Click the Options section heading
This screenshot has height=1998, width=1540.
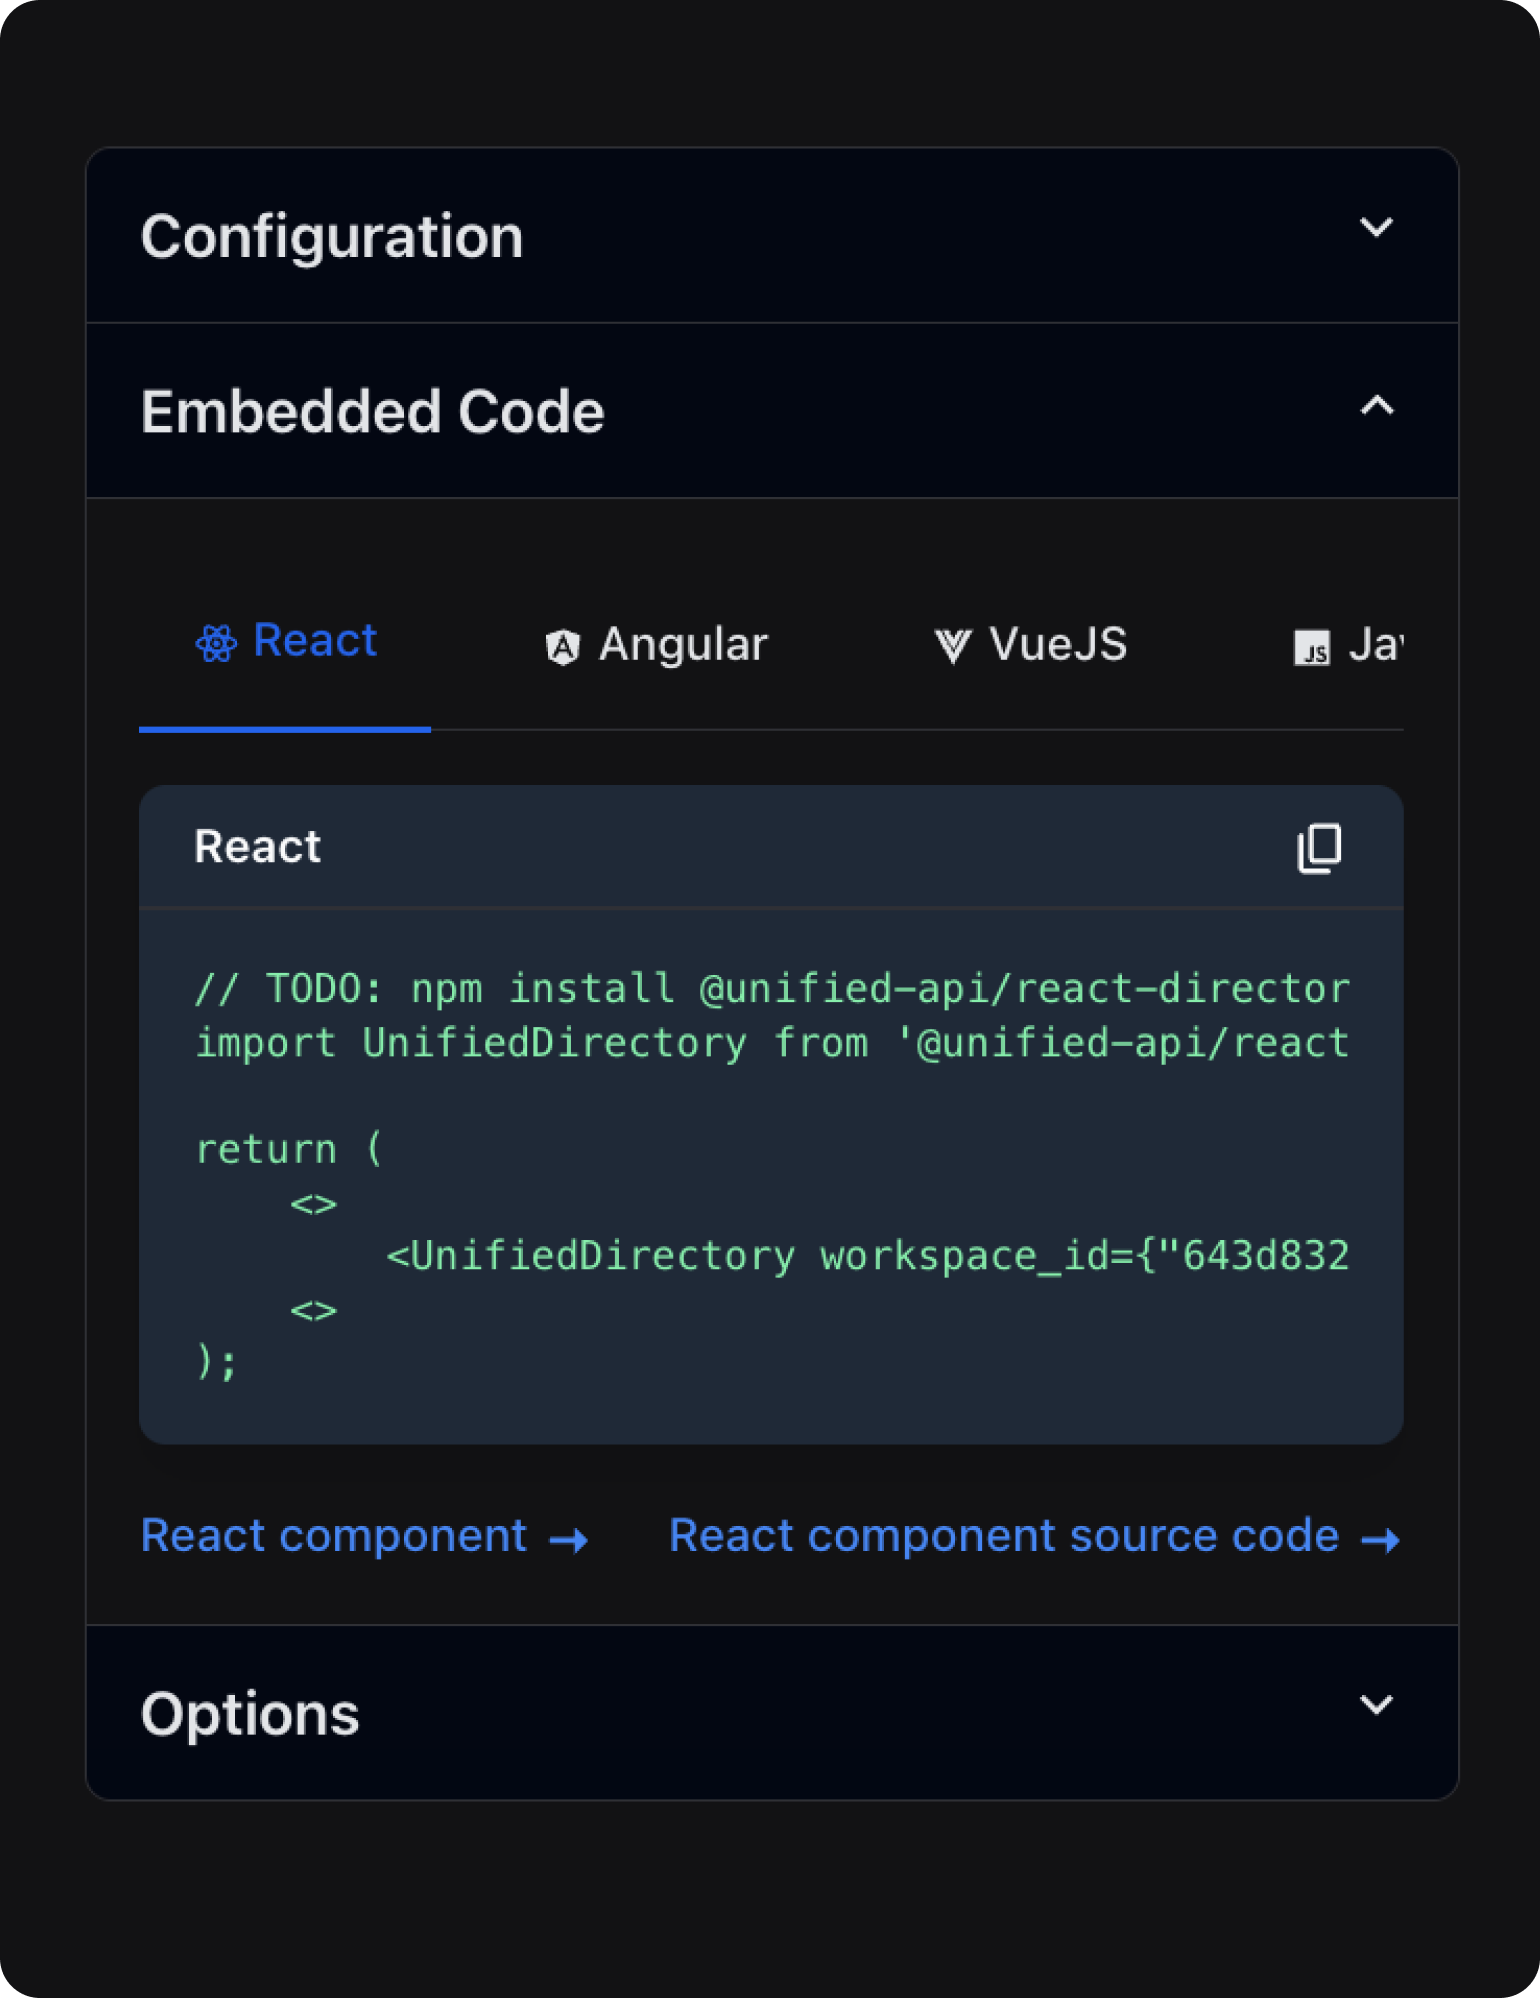(x=250, y=1714)
